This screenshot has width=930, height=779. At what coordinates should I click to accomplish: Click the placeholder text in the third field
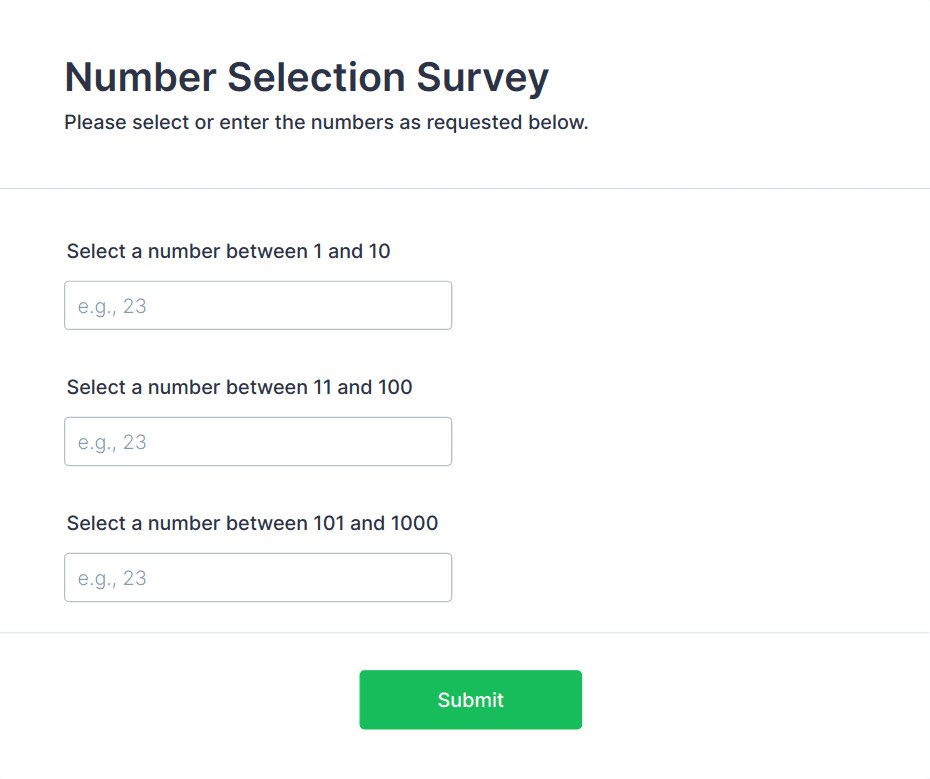tap(112, 578)
